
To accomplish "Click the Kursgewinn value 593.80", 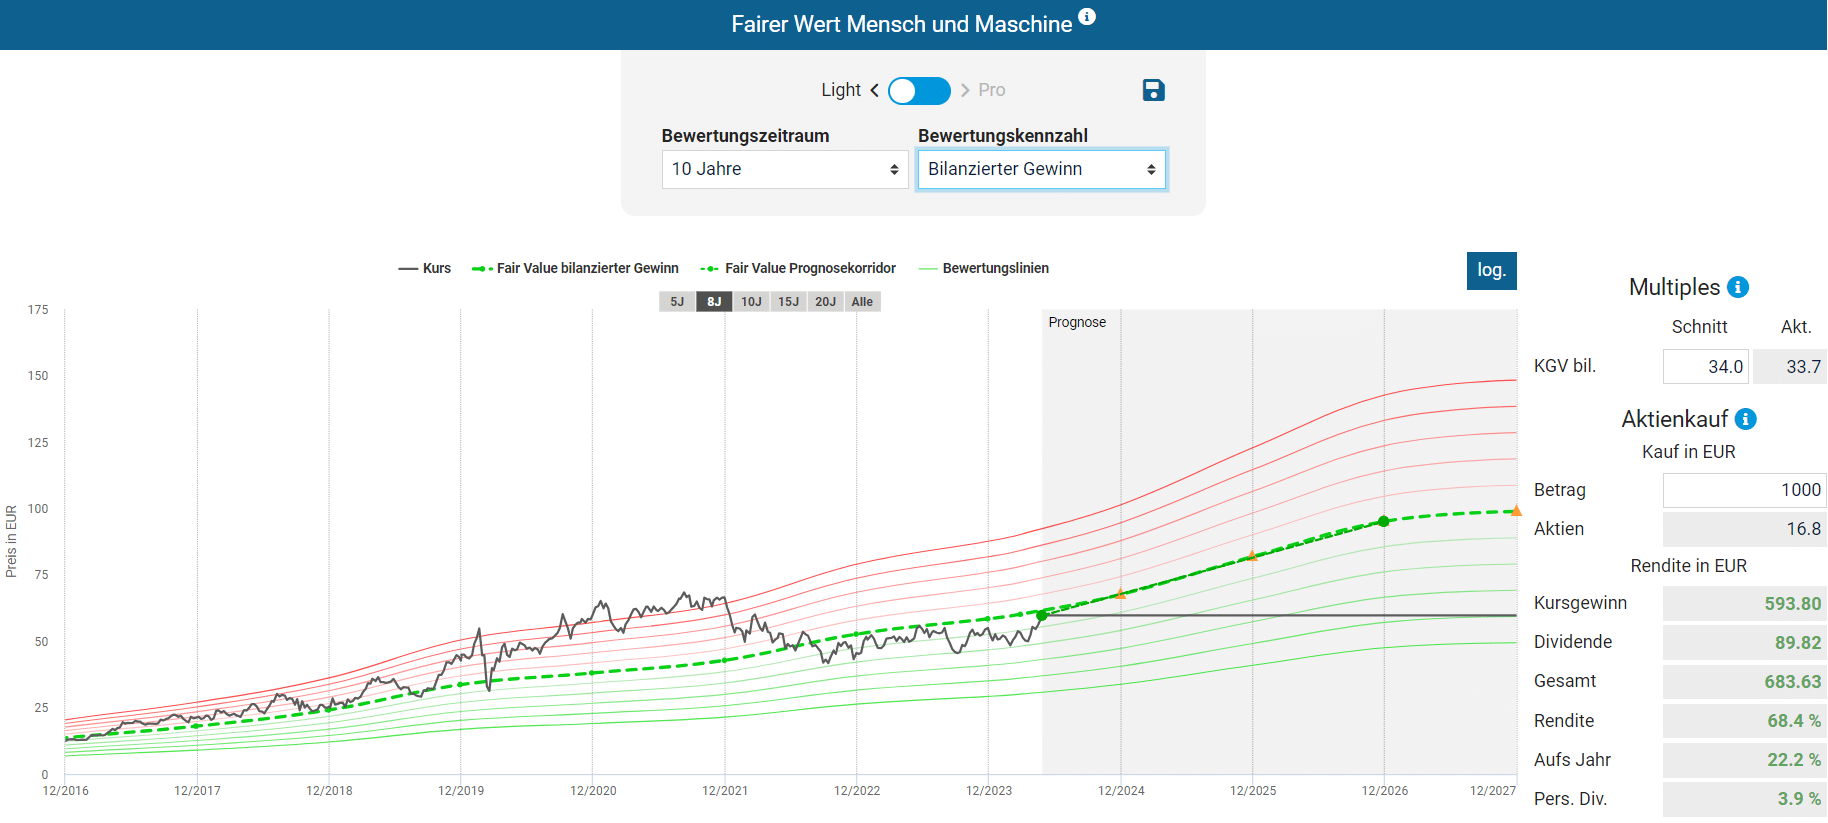I will (x=1744, y=604).
